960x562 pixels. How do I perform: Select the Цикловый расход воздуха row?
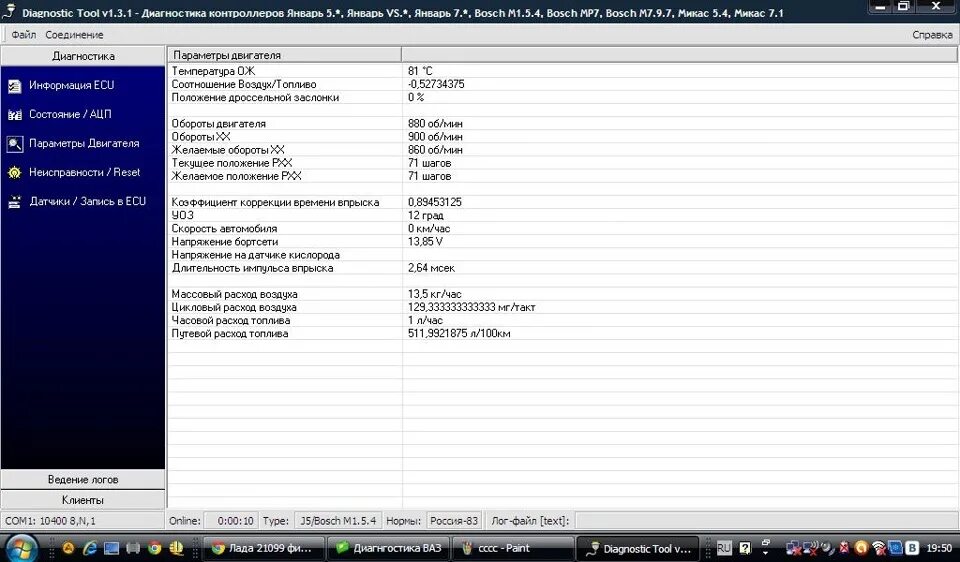coord(562,307)
